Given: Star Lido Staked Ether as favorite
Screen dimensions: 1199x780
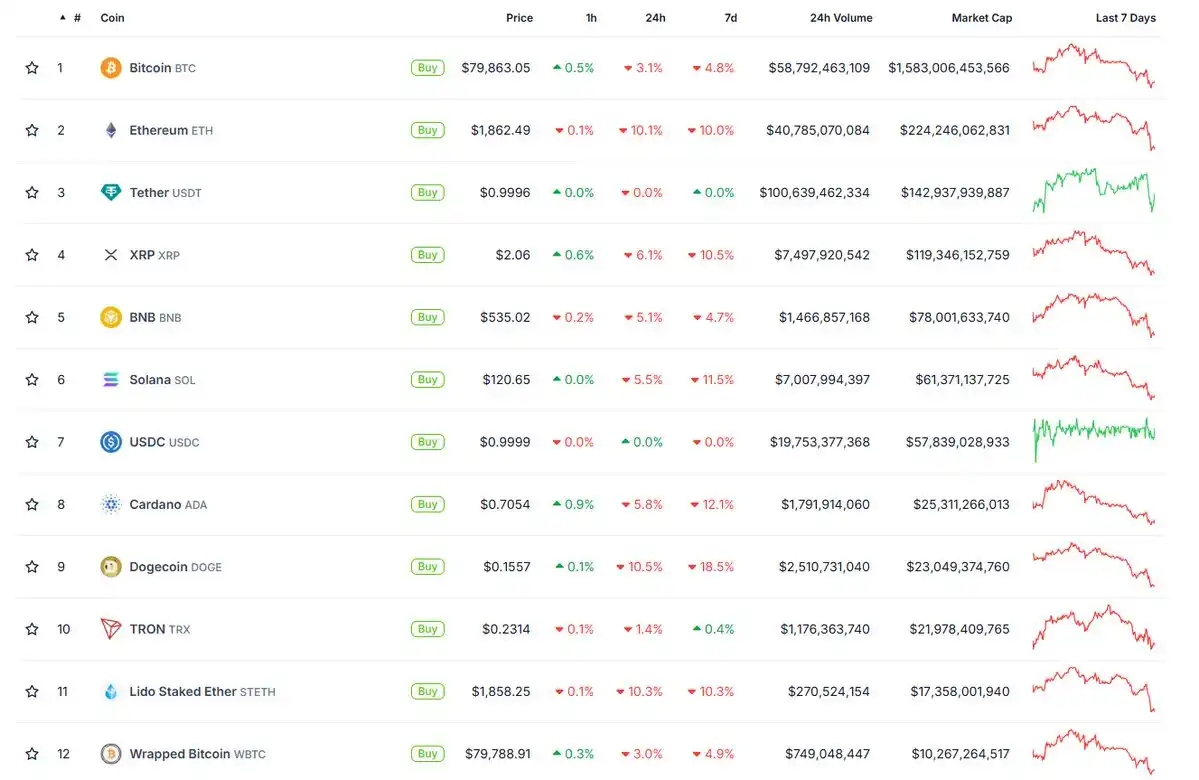Looking at the screenshot, I should [32, 691].
